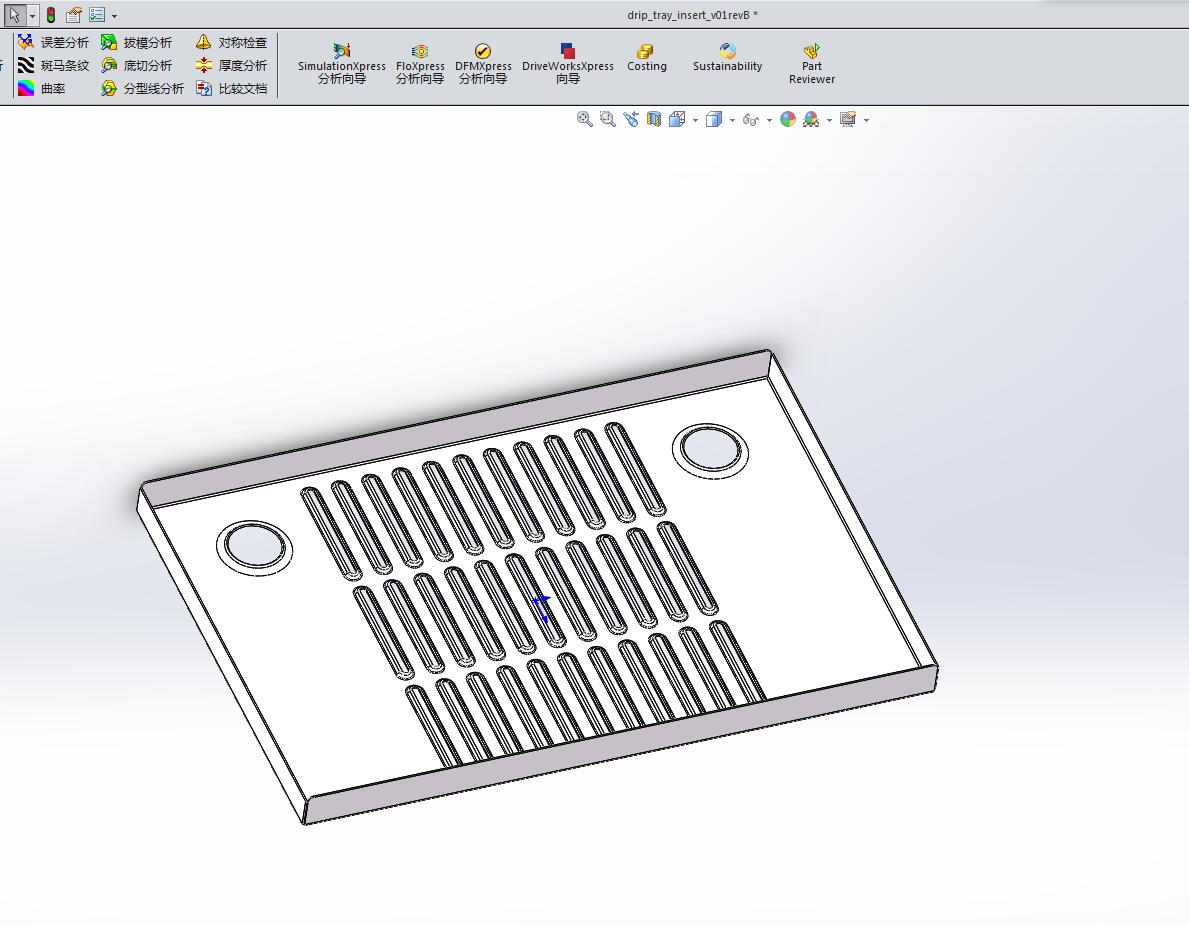1189x925 pixels.
Task: Expand the View Orientation dropdown
Action: (695, 119)
